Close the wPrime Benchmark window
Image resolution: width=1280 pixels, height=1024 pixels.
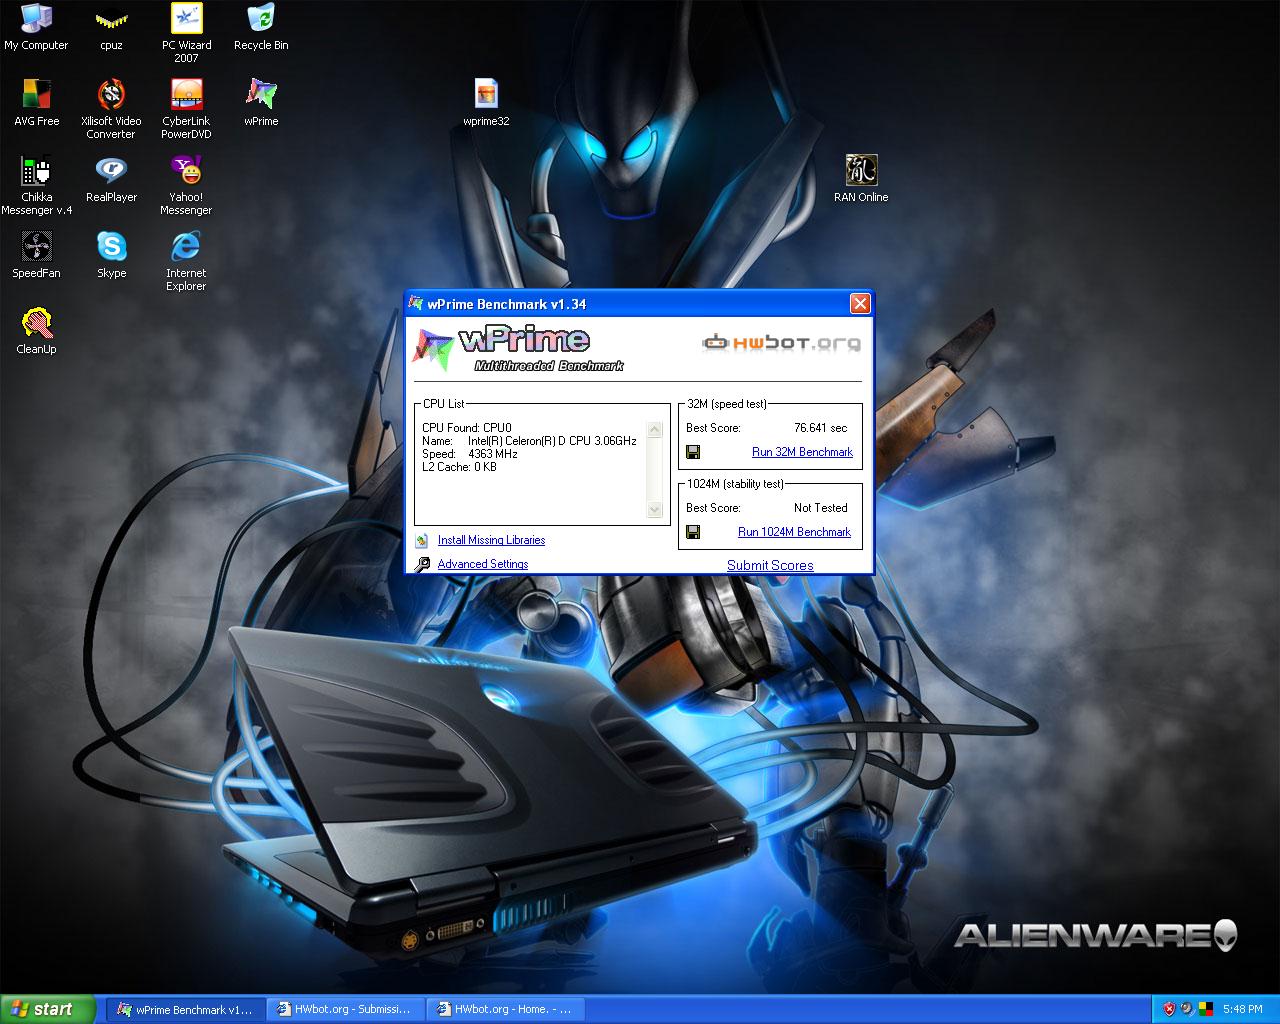pyautogui.click(x=859, y=304)
